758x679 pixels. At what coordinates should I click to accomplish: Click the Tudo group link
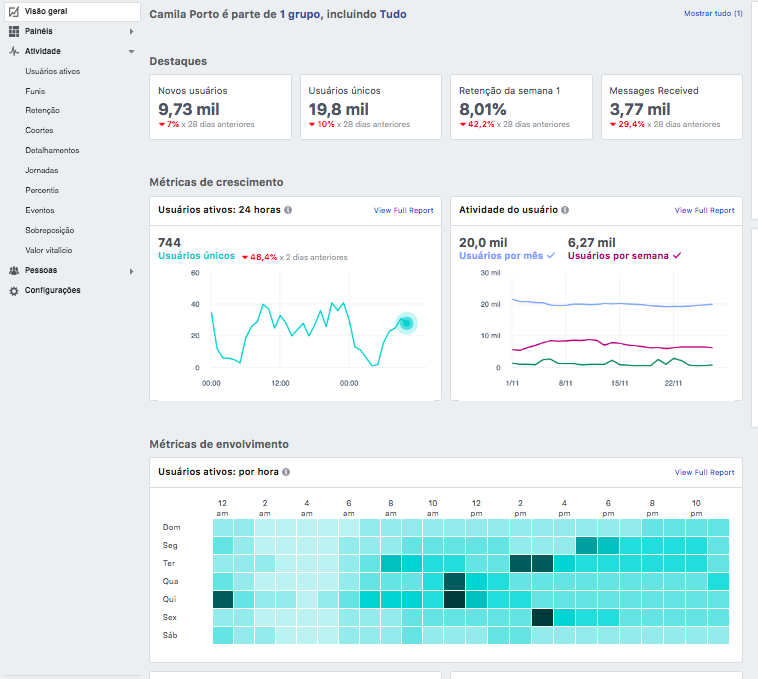393,14
